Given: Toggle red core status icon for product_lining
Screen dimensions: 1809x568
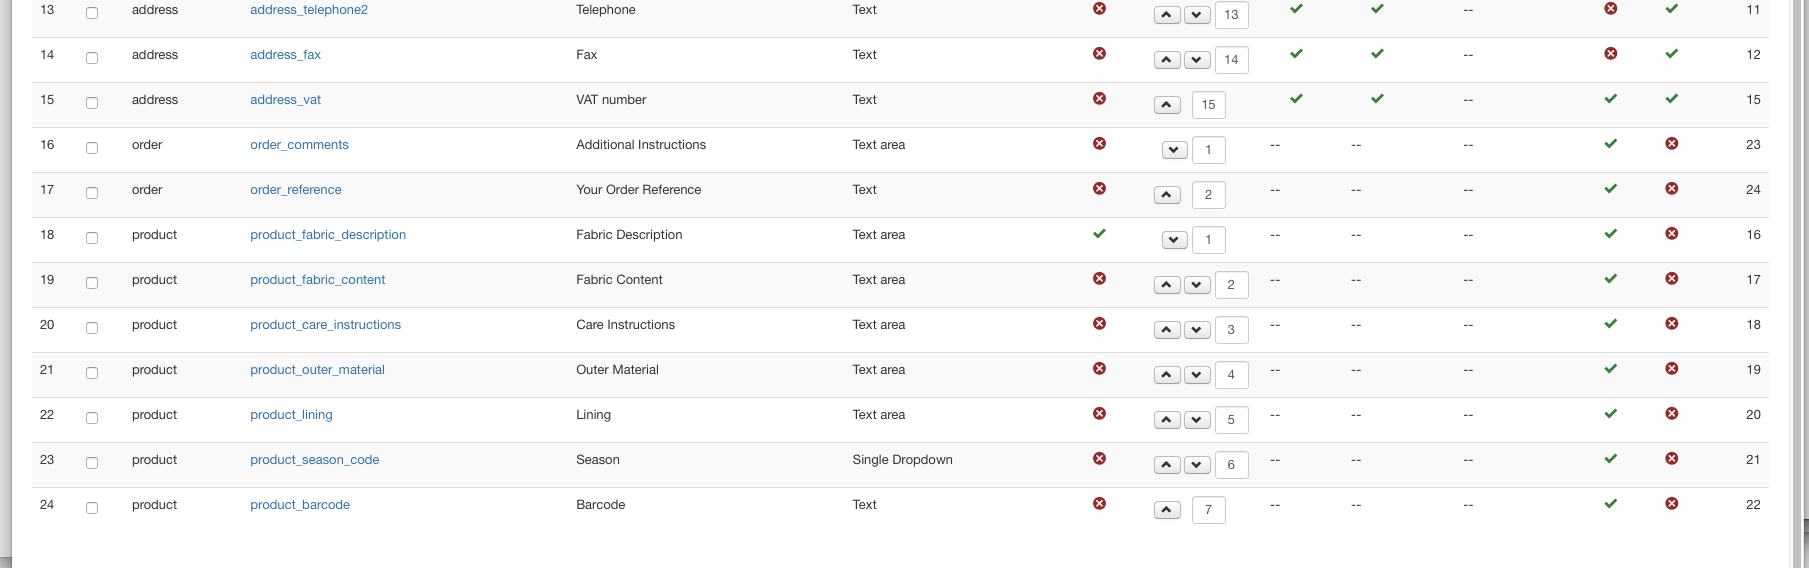Looking at the screenshot, I should tap(1671, 414).
